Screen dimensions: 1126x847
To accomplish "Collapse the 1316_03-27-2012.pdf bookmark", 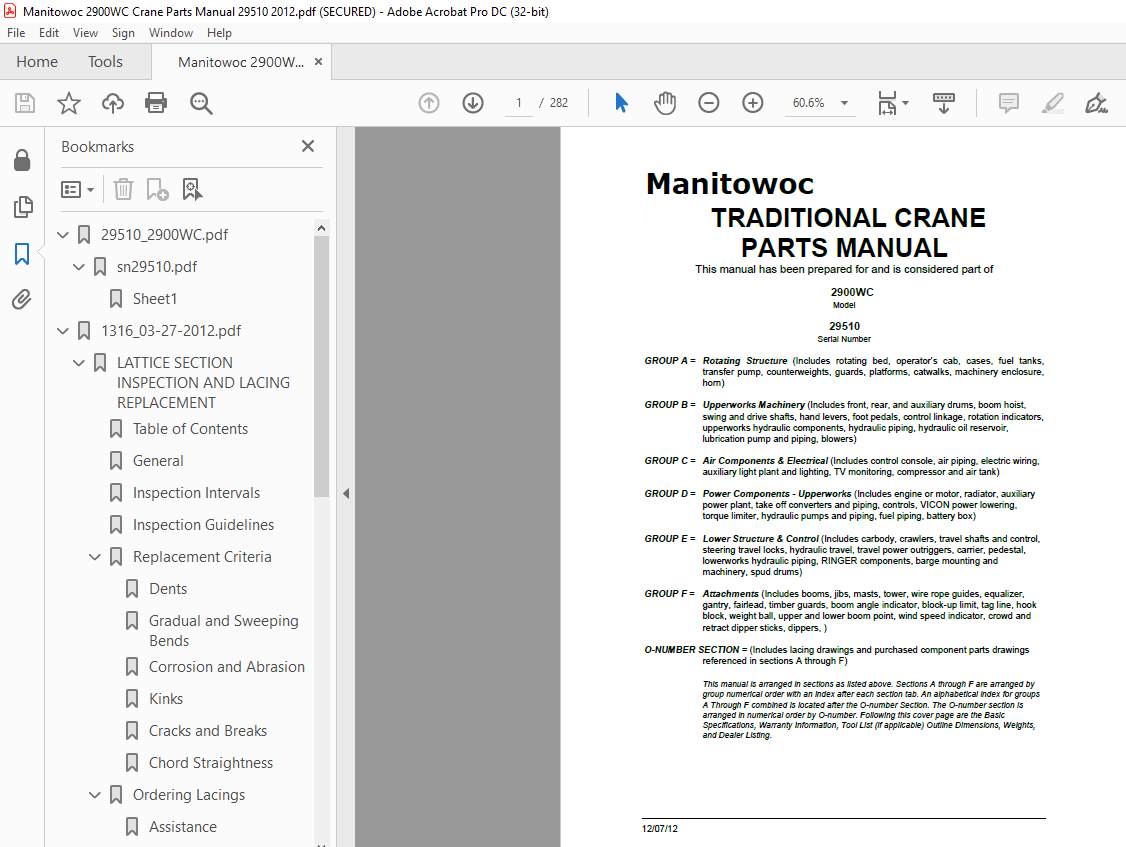I will click(62, 330).
